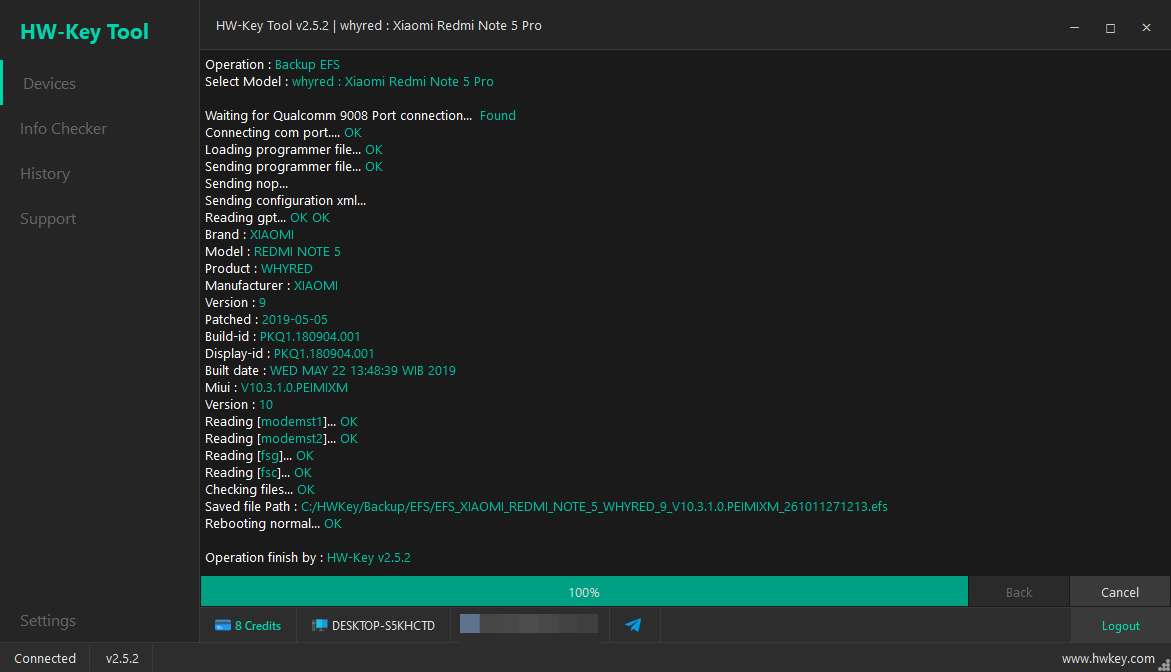The height and width of the screenshot is (672, 1171).
Task: Go to the Support section
Action: [x=48, y=219]
